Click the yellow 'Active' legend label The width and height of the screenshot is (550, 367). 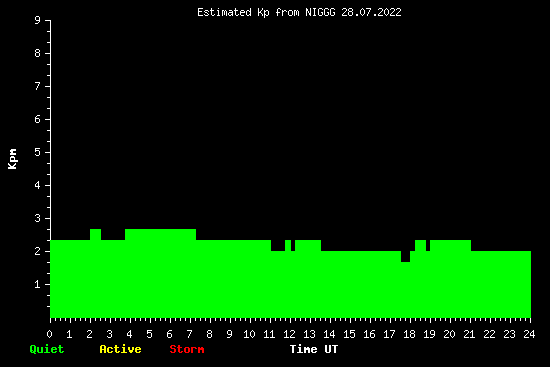120,349
